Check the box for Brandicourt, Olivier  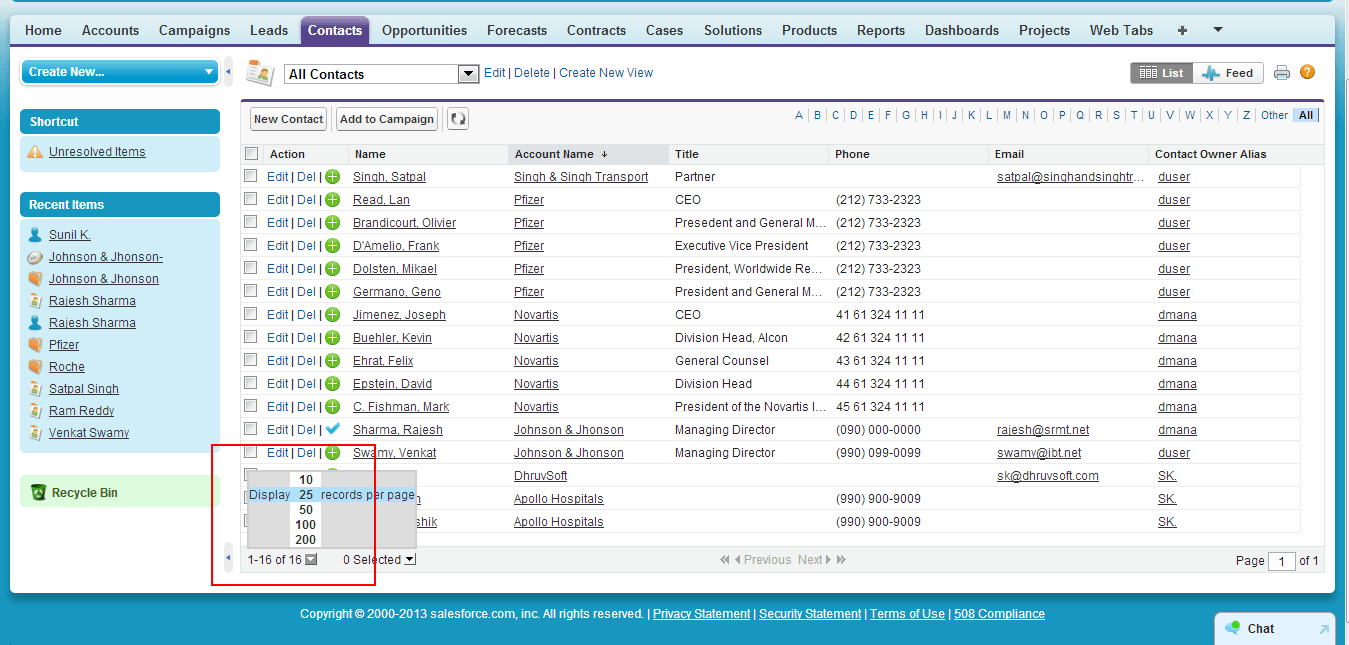coord(252,222)
